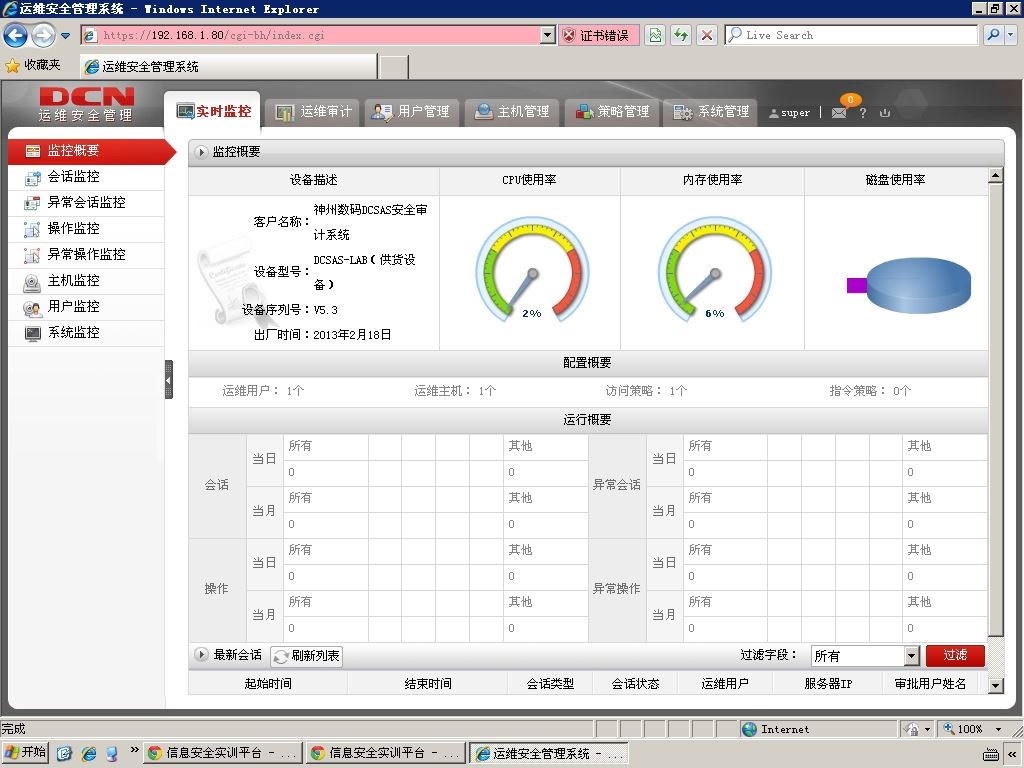Click the logout power icon

[x=885, y=112]
